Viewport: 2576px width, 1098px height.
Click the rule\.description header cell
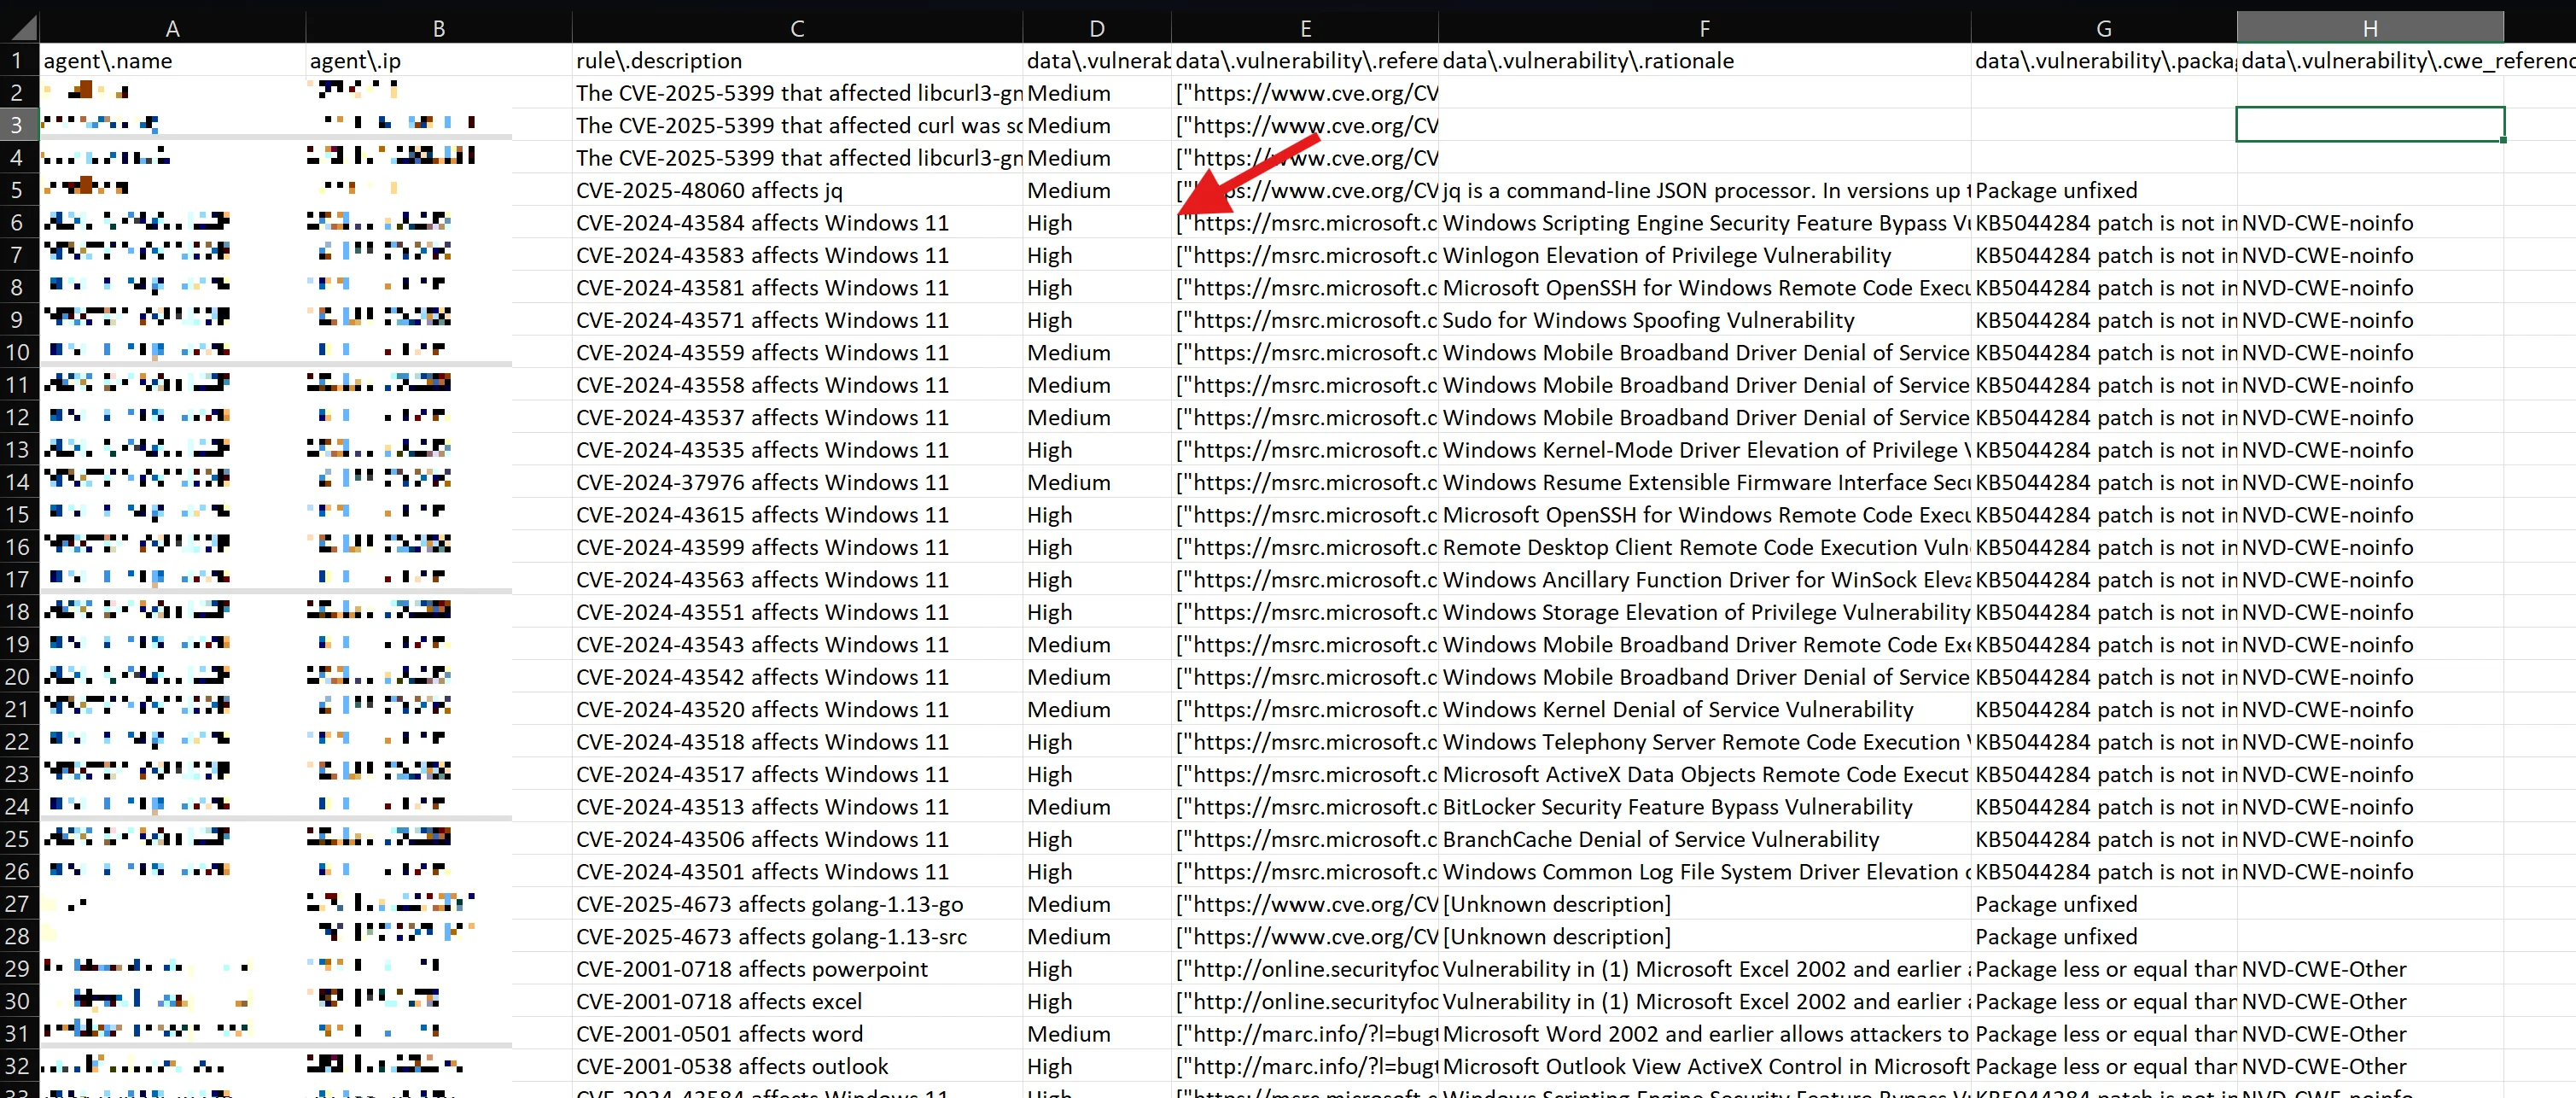(x=797, y=60)
